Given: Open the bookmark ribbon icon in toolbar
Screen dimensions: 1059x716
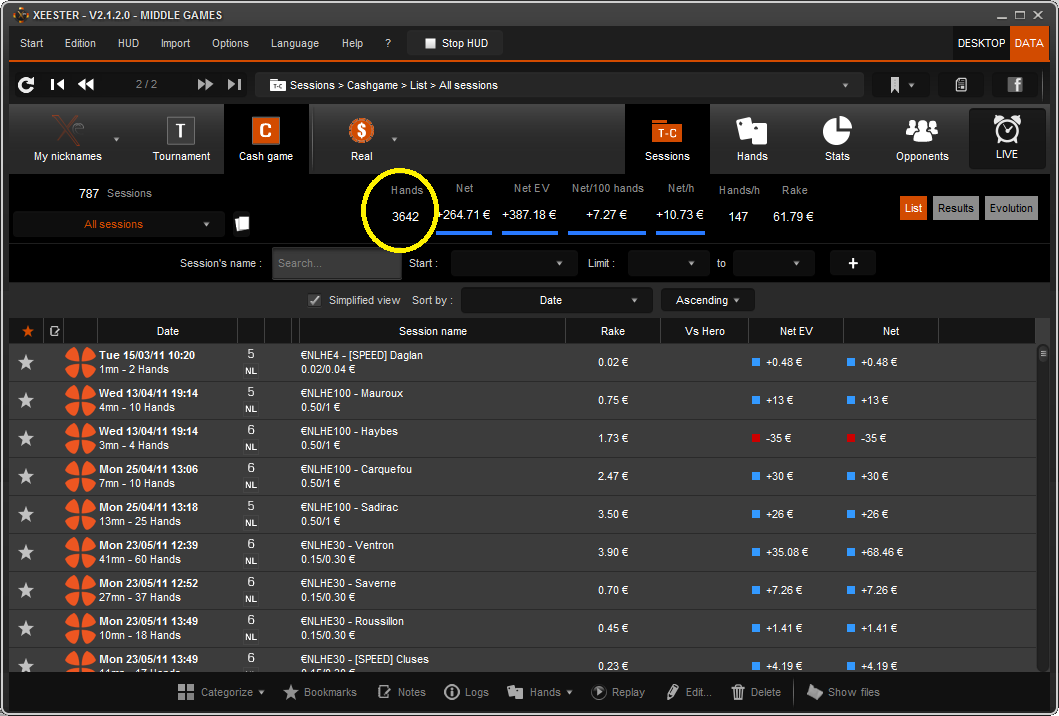Looking at the screenshot, I should (x=894, y=85).
